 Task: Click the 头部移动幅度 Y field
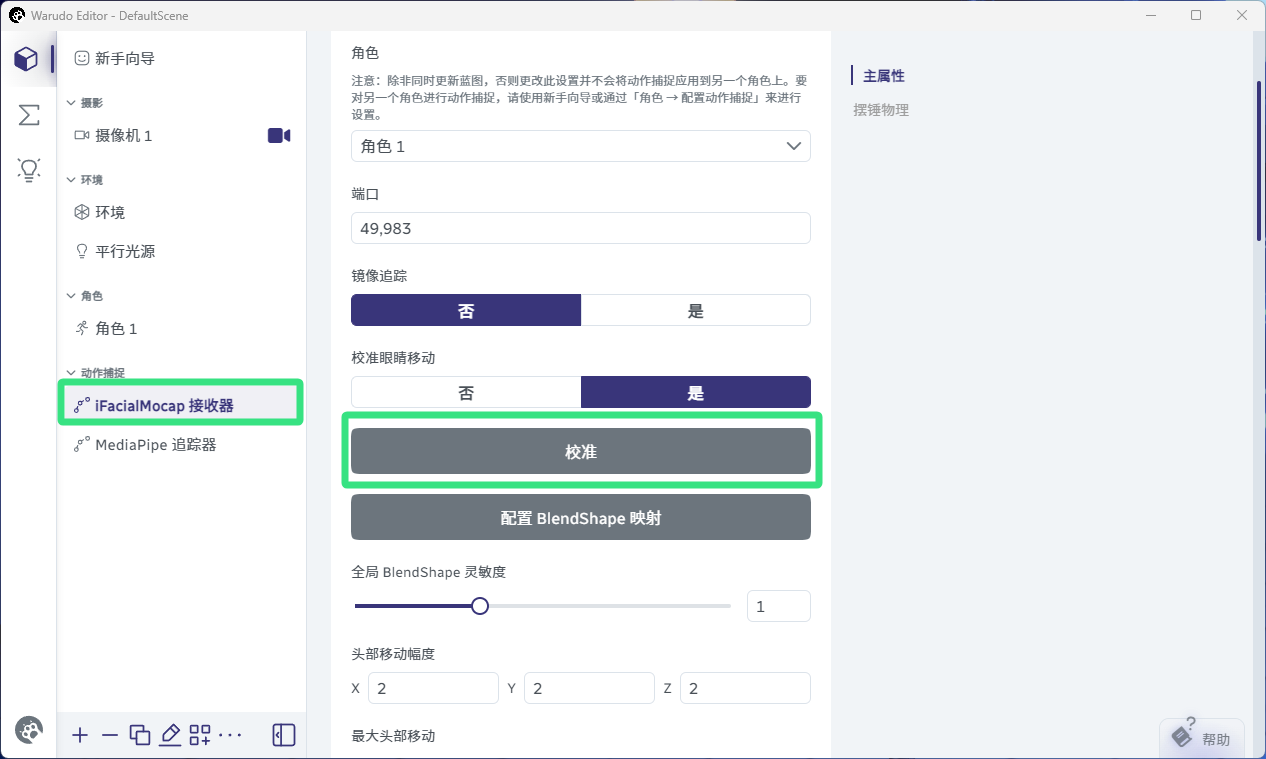coord(589,688)
